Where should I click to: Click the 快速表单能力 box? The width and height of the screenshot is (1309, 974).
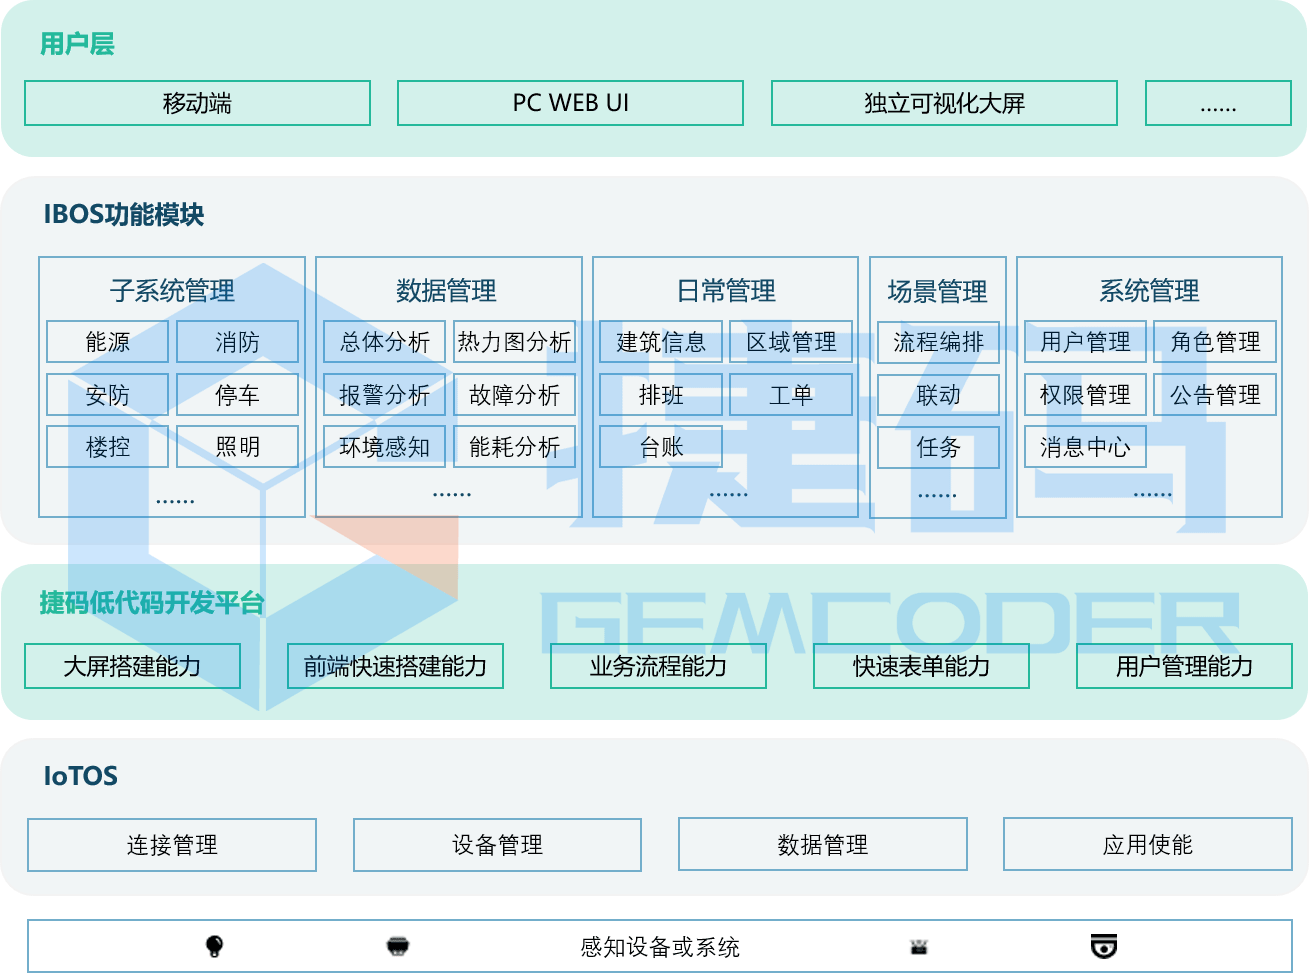pyautogui.click(x=922, y=666)
